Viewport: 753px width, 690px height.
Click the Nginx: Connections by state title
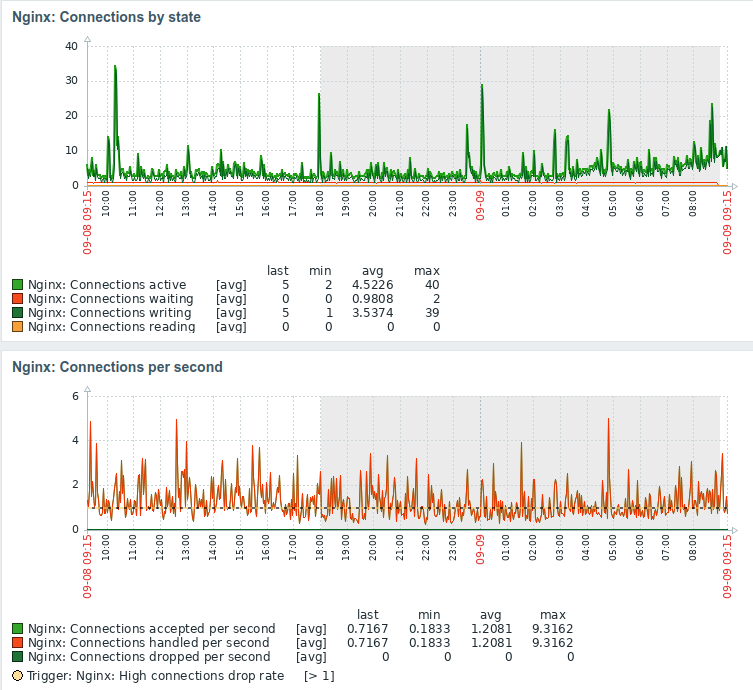(106, 17)
